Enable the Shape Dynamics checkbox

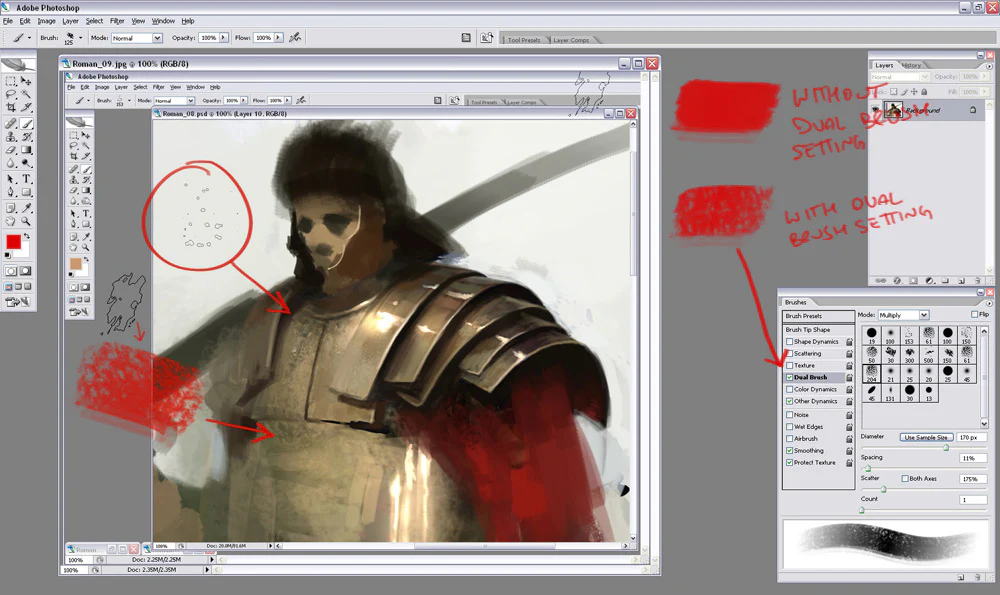point(790,342)
